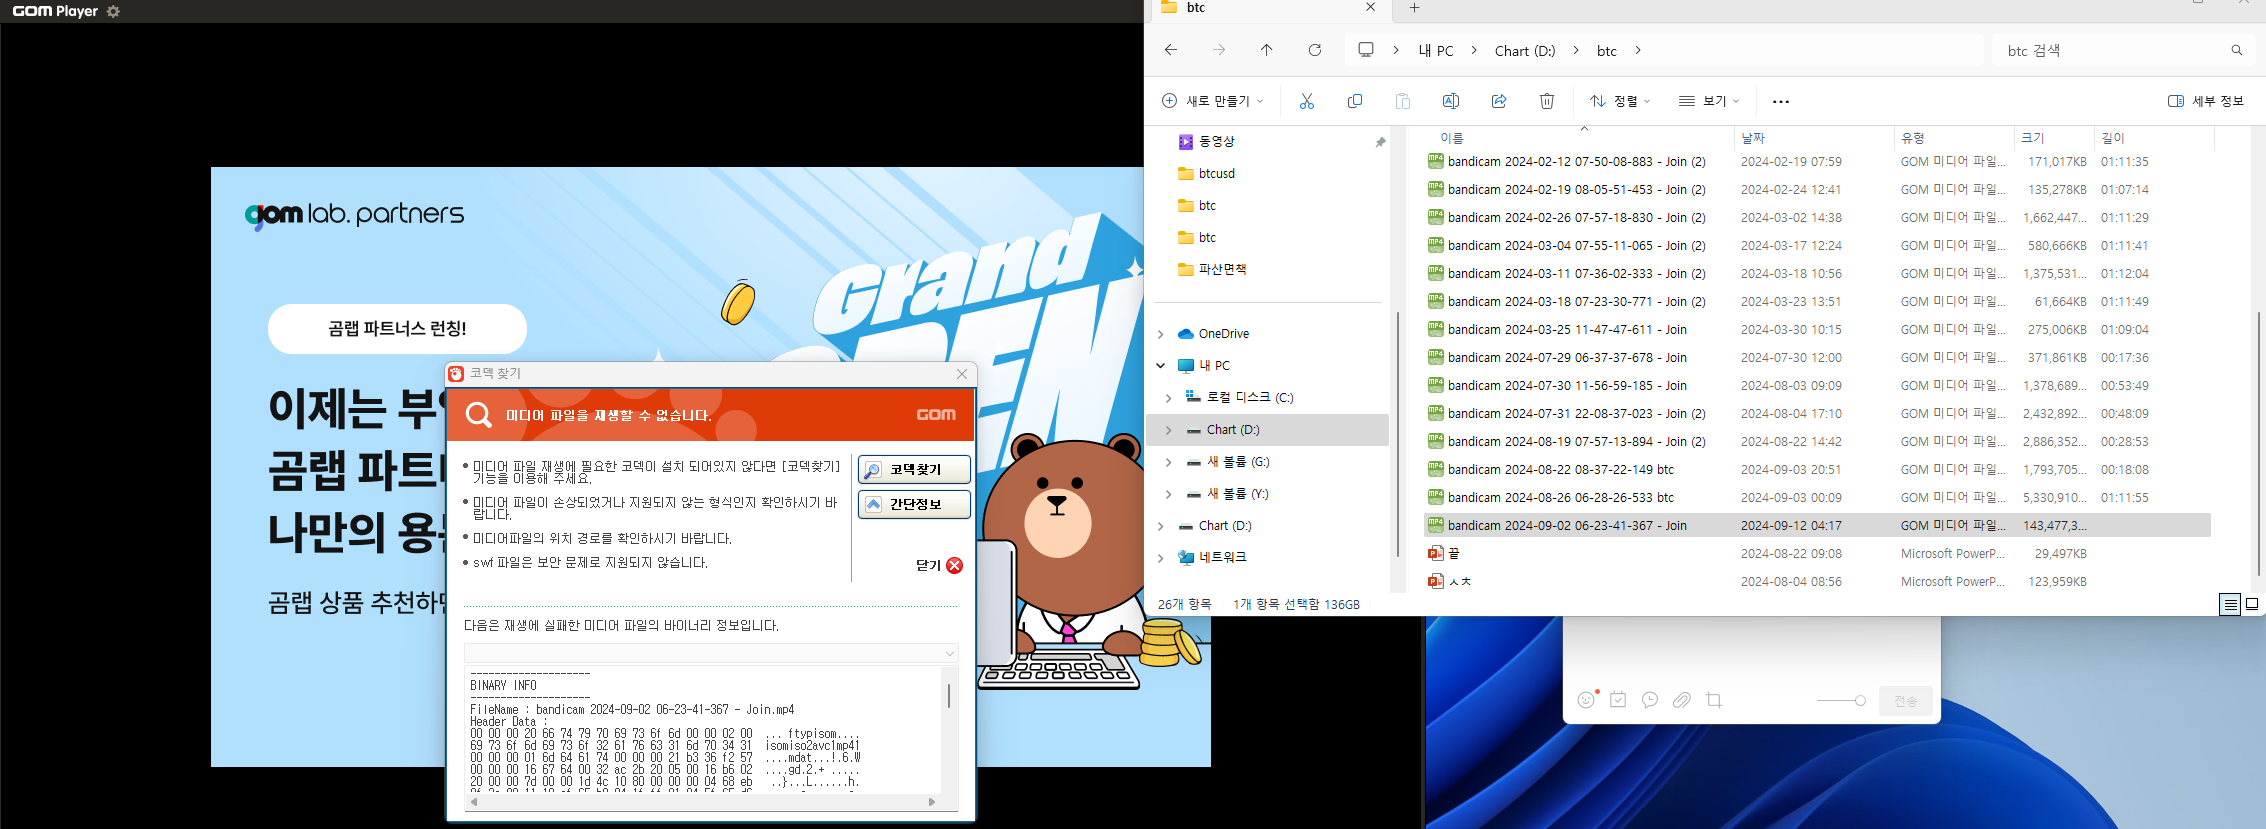Collapse the 내 PC tree node

[x=1161, y=366]
